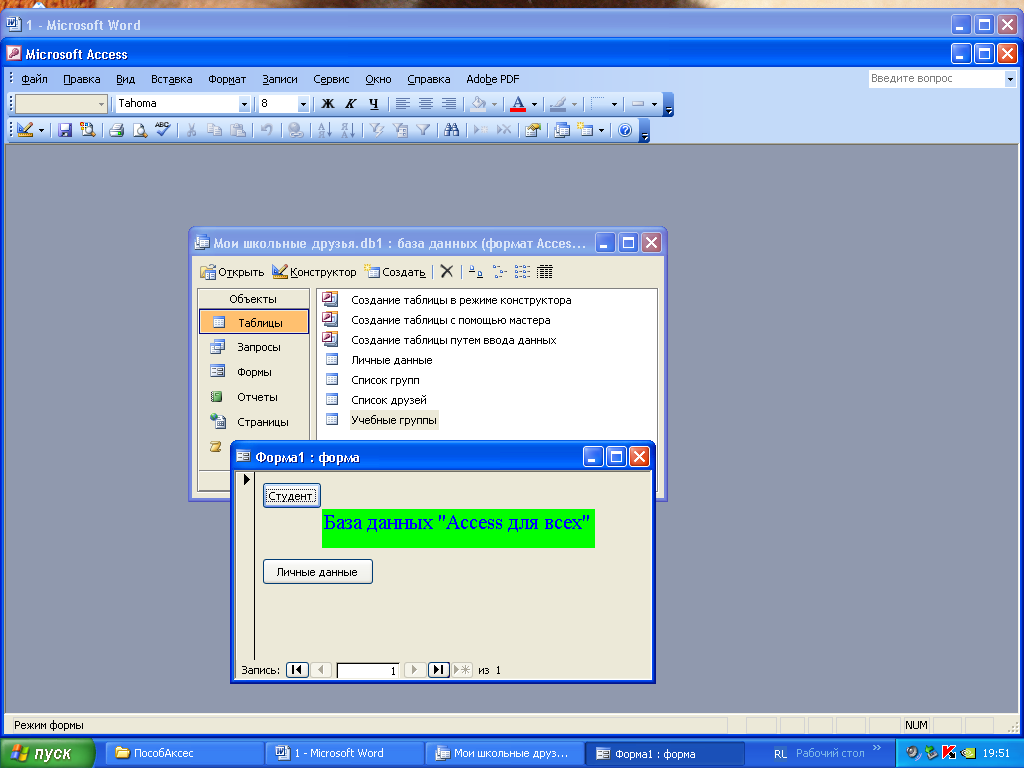Align text right in toolbar
The width and height of the screenshot is (1024, 768).
tap(449, 103)
